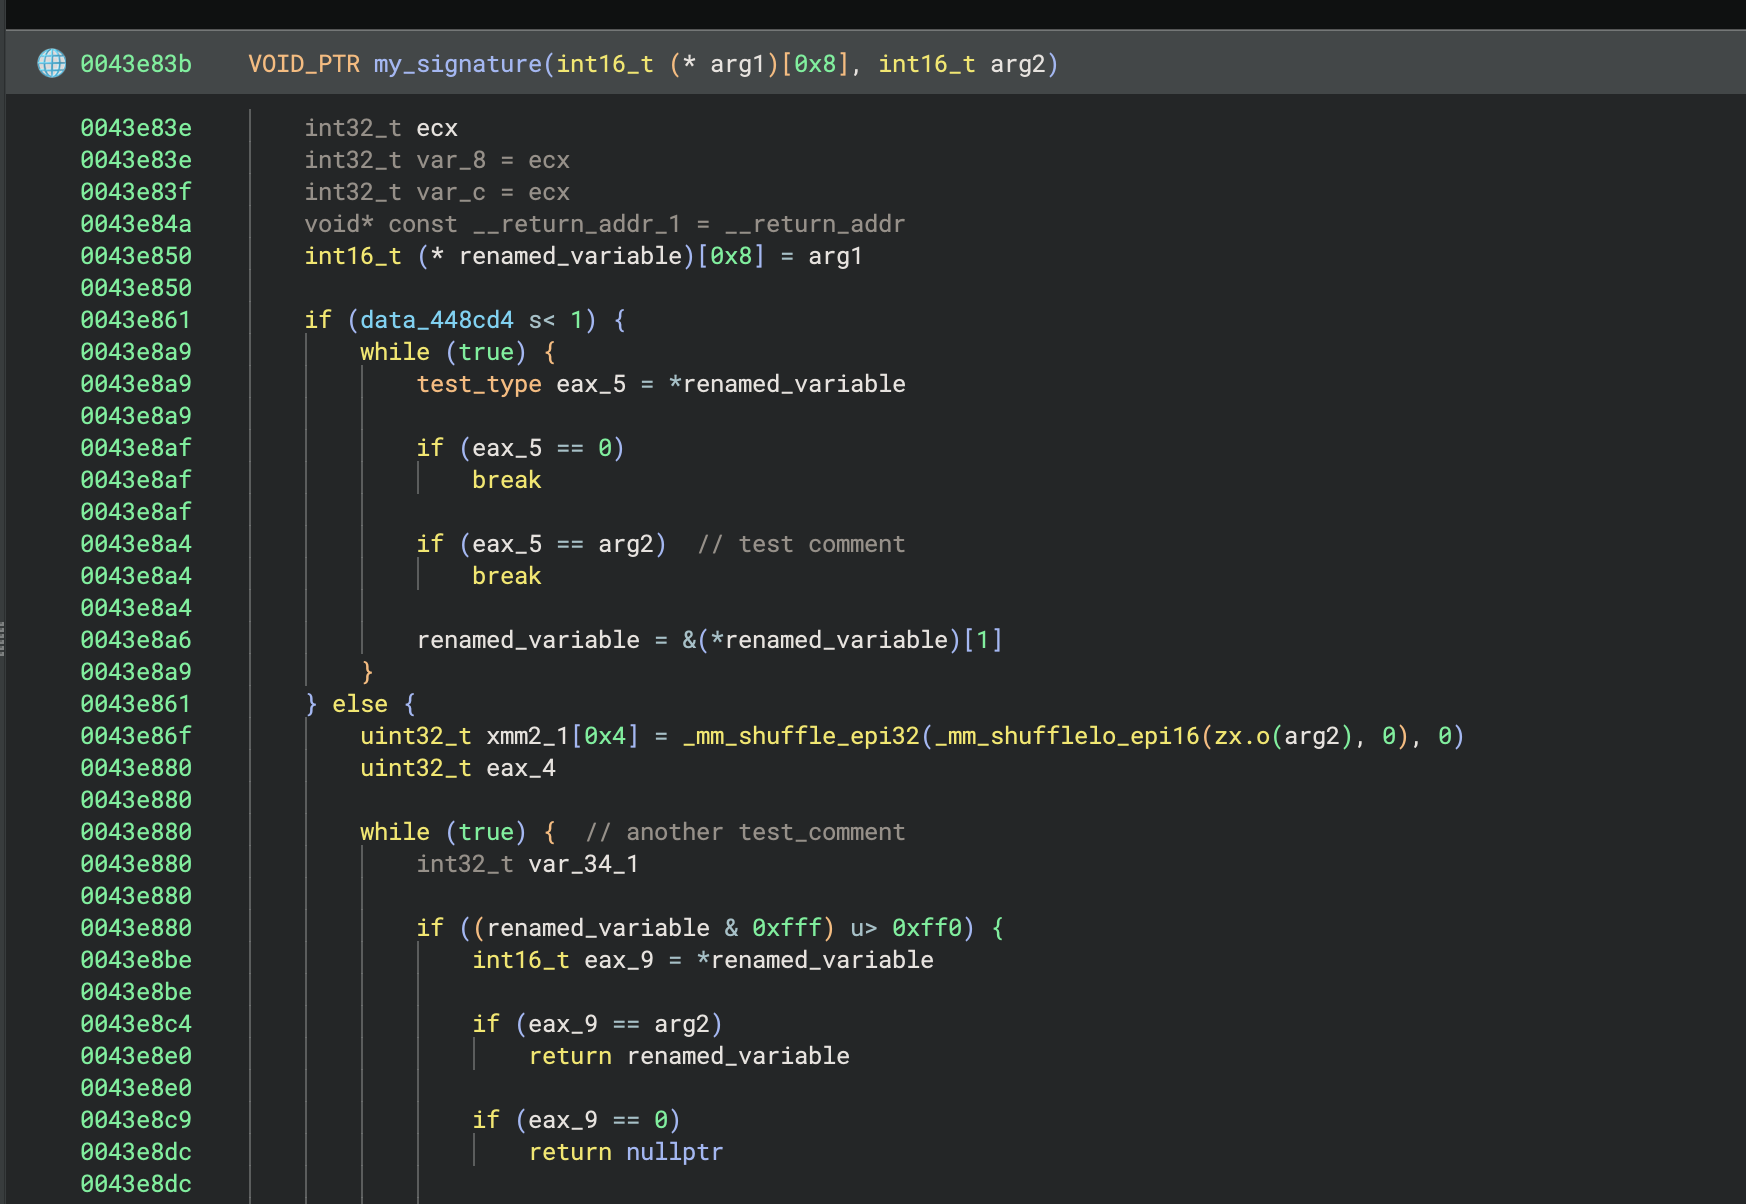Viewport: 1746px width, 1204px height.
Task: Select the xmm2_1 variable declaration
Action: coord(526,736)
